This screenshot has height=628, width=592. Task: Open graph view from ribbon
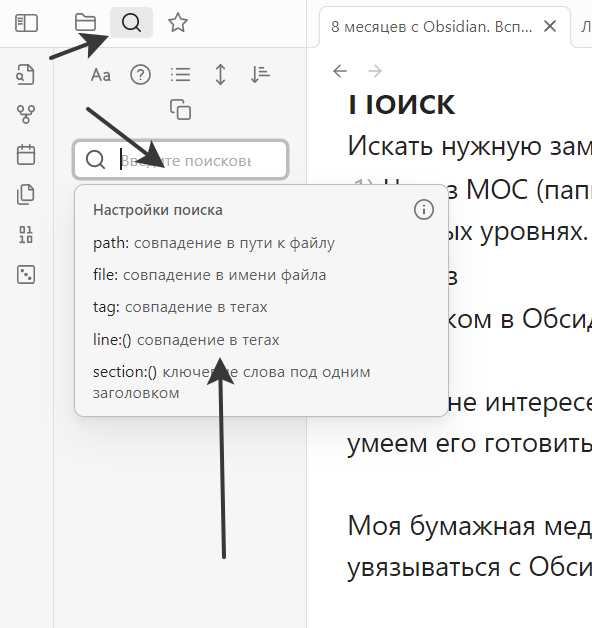(x=26, y=115)
